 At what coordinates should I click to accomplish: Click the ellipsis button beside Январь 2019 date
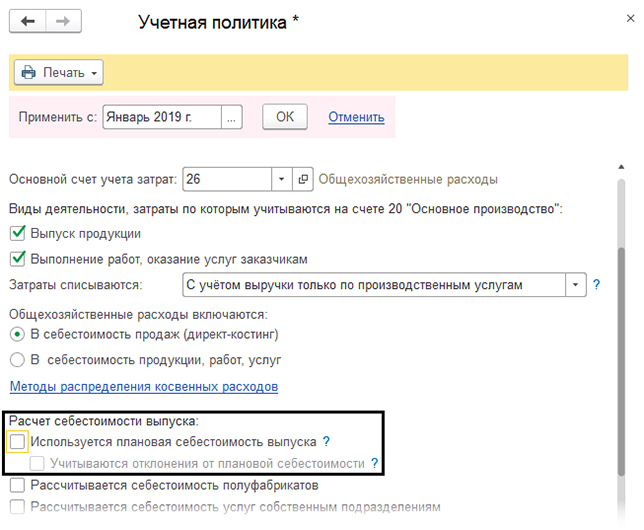pos(232,117)
